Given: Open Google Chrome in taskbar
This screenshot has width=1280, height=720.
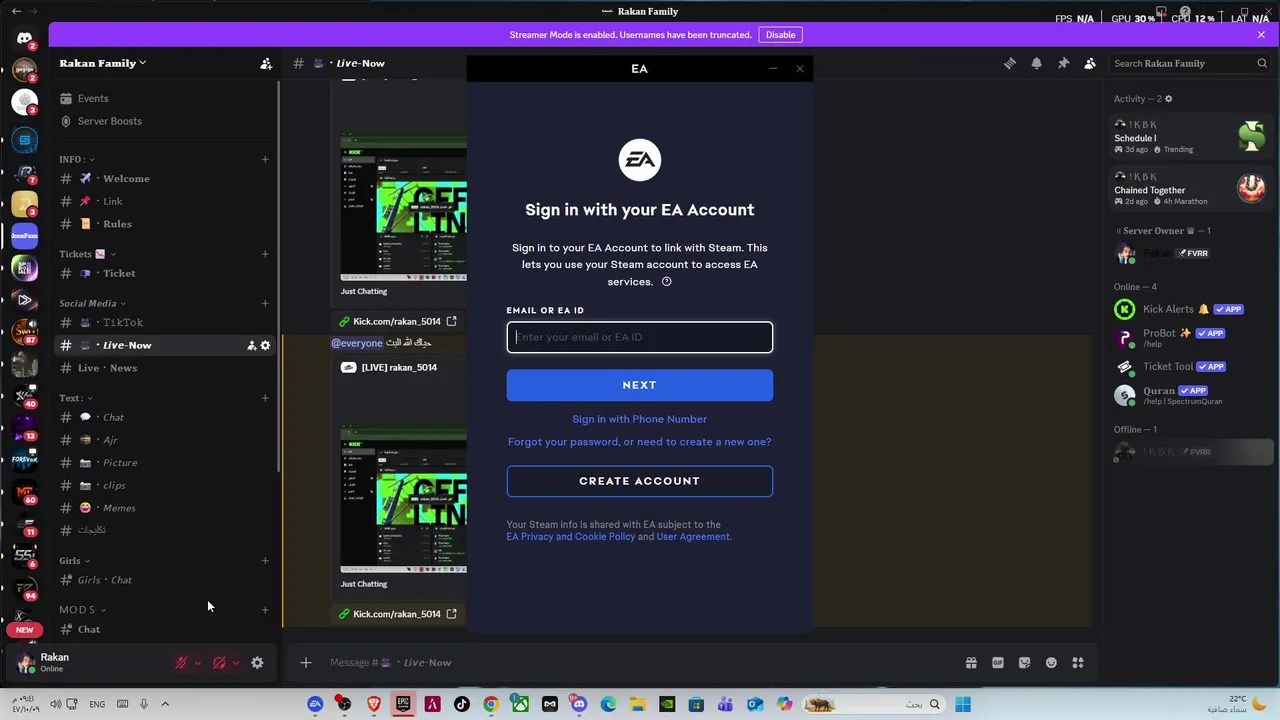Looking at the screenshot, I should 491,704.
